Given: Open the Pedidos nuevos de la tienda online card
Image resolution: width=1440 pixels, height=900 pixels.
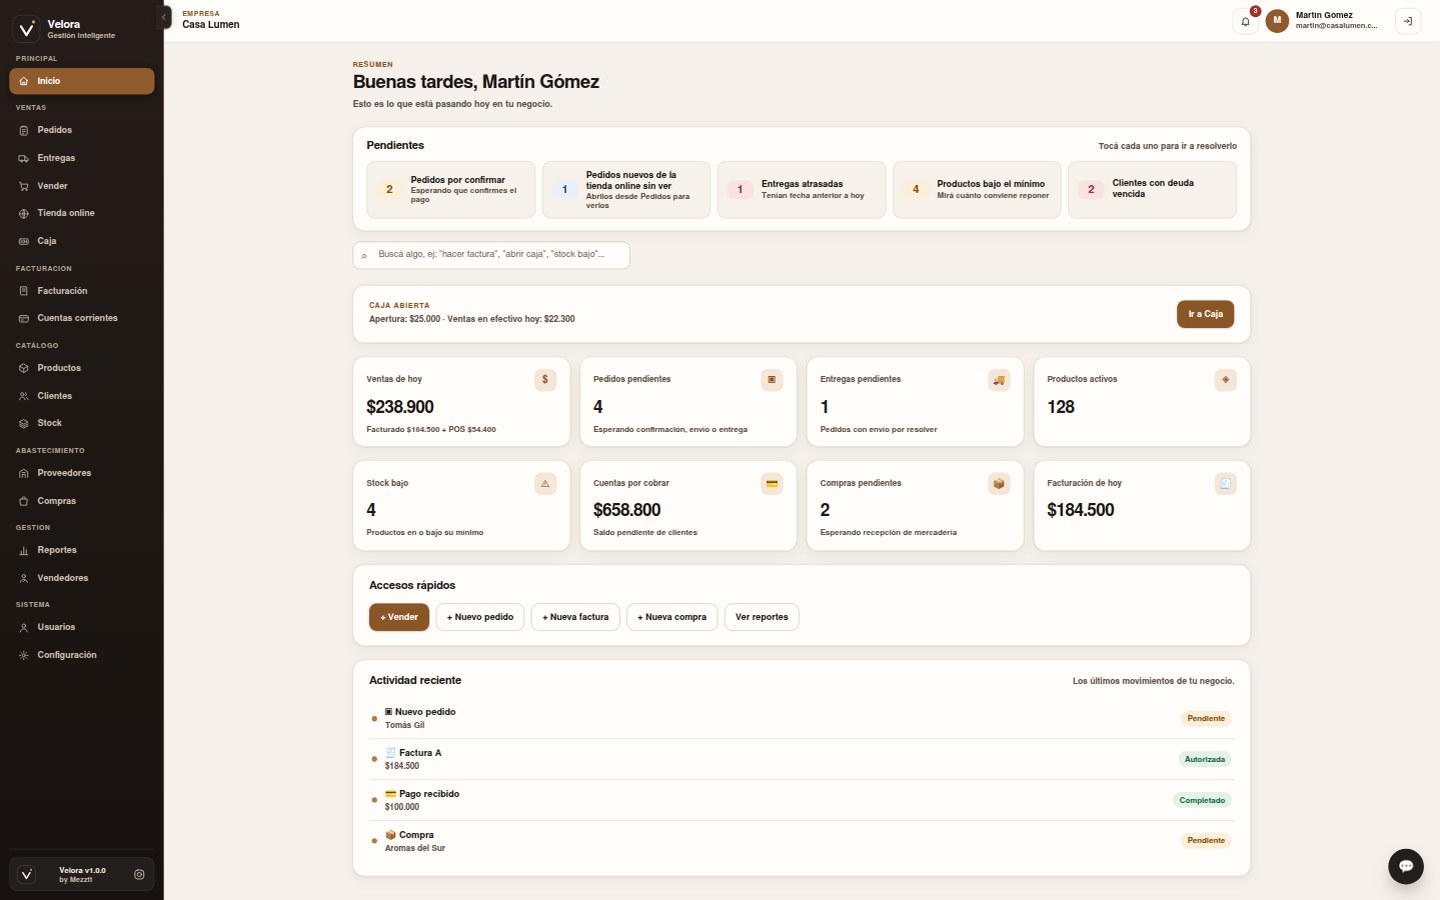Looking at the screenshot, I should click(x=626, y=189).
